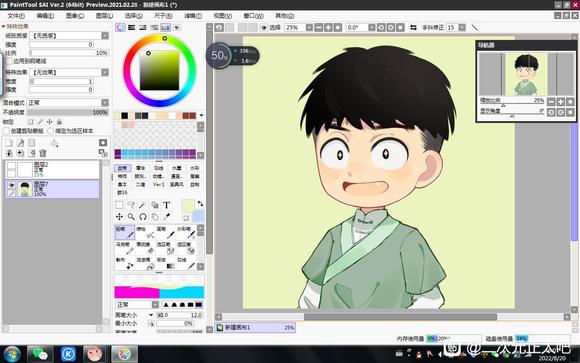Choose the rectangular selection tool
The width and height of the screenshot is (580, 363).
(119, 205)
